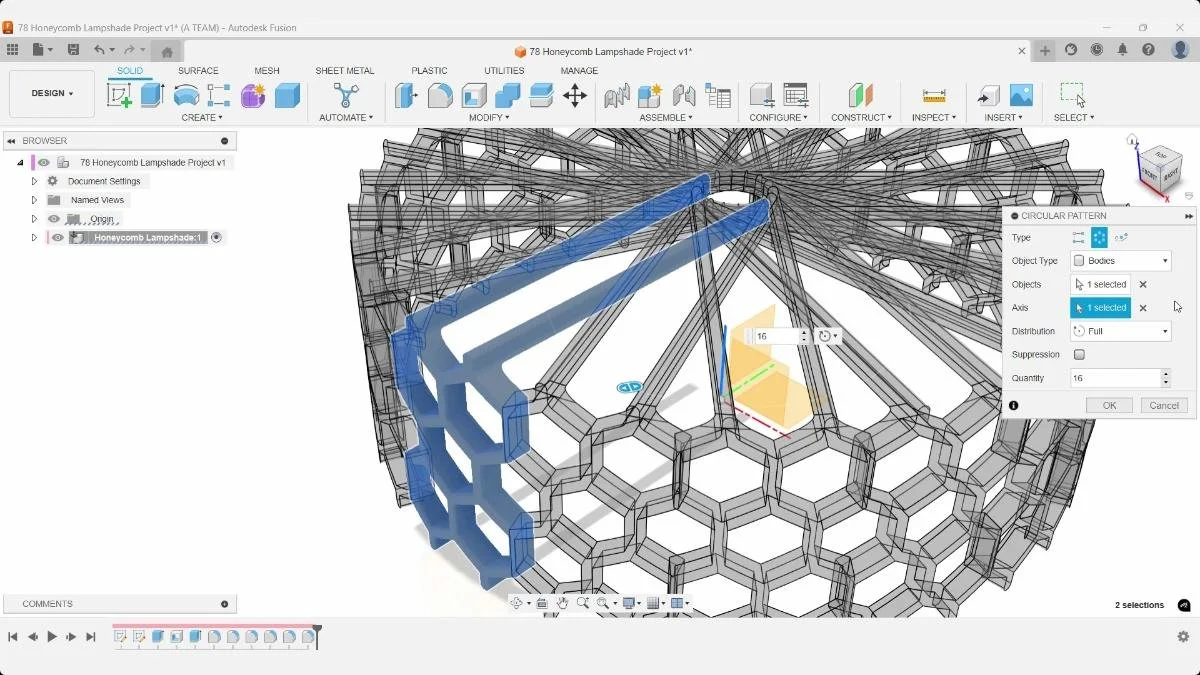Open the notifications bell
1200x675 pixels.
(1123, 50)
